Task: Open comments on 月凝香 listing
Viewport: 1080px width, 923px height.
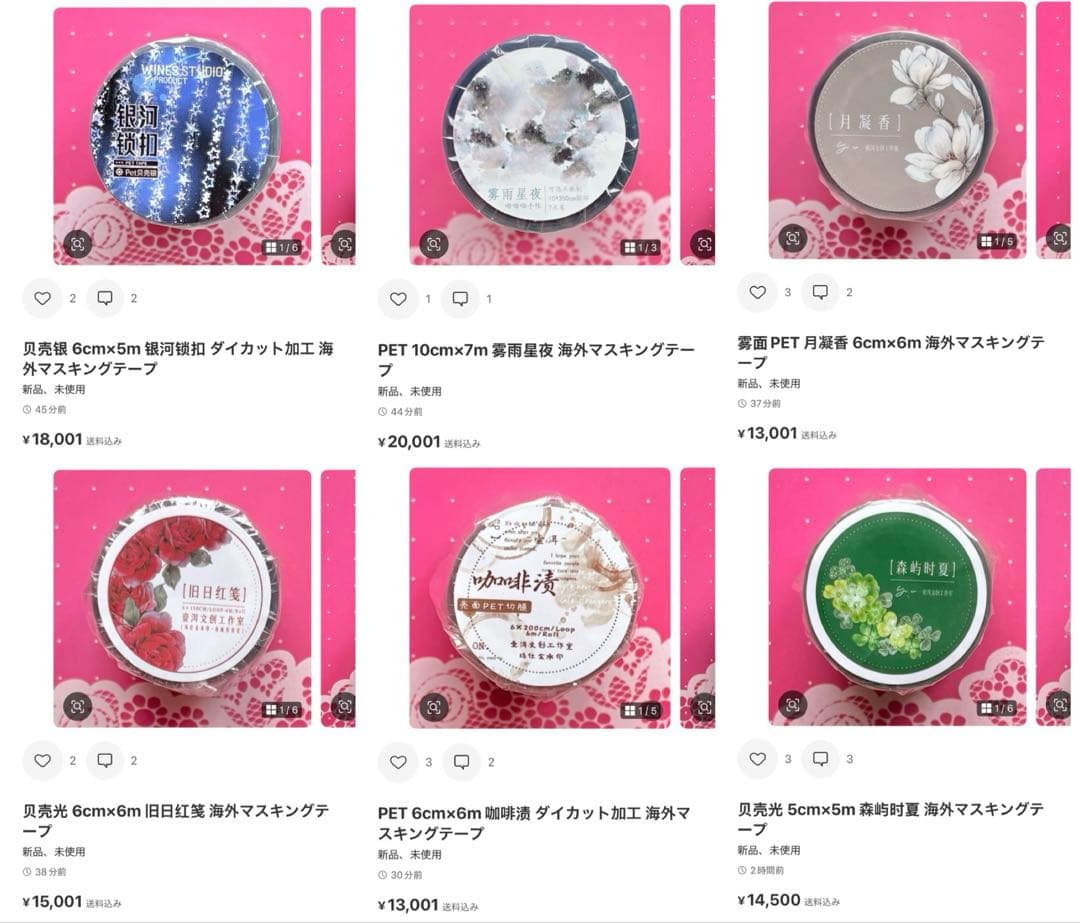Action: pos(820,292)
